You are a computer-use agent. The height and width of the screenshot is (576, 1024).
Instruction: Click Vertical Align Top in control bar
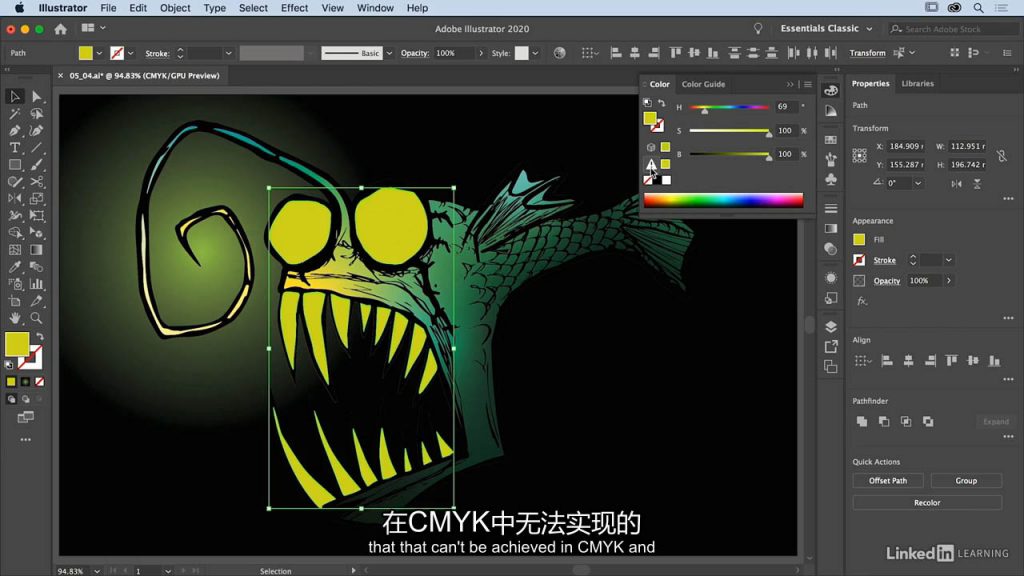pos(675,53)
